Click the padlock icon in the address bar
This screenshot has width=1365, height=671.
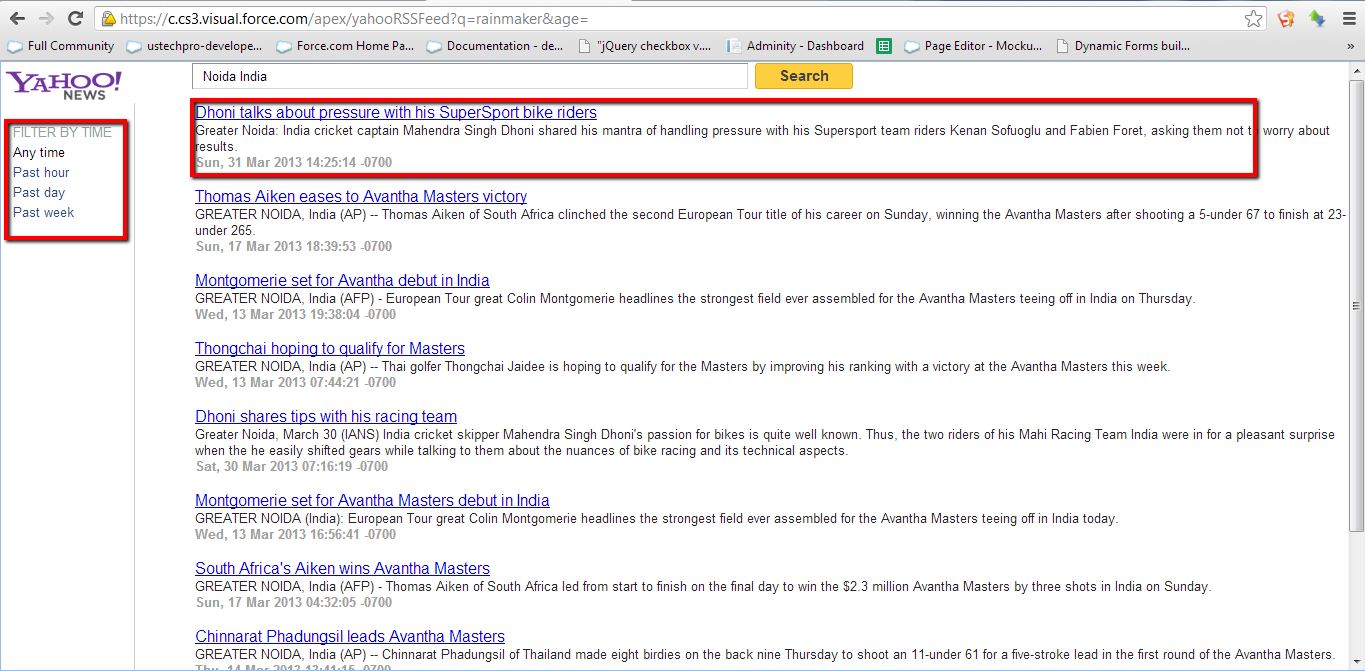[x=108, y=19]
